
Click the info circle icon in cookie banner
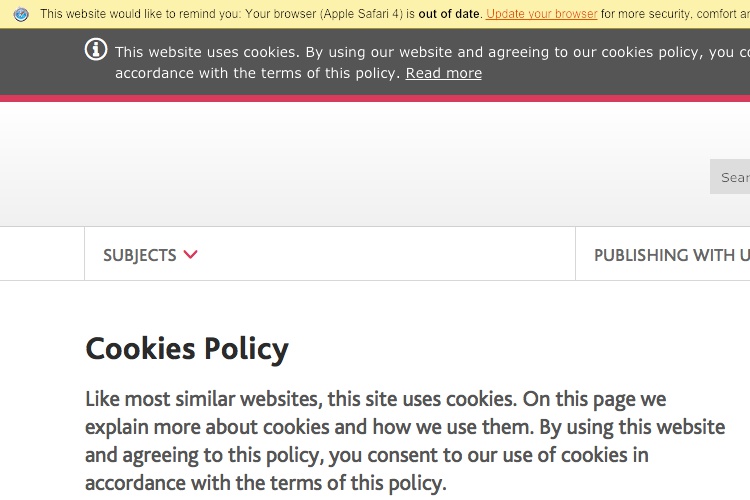(96, 50)
